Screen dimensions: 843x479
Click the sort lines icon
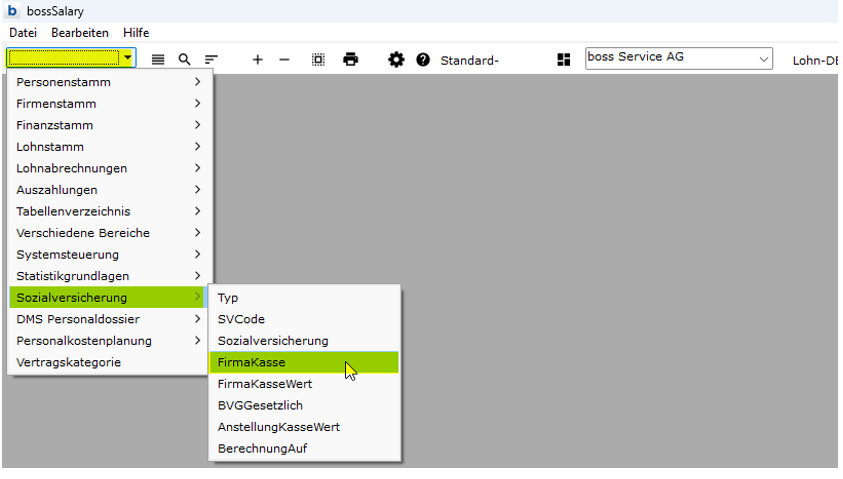tap(211, 60)
